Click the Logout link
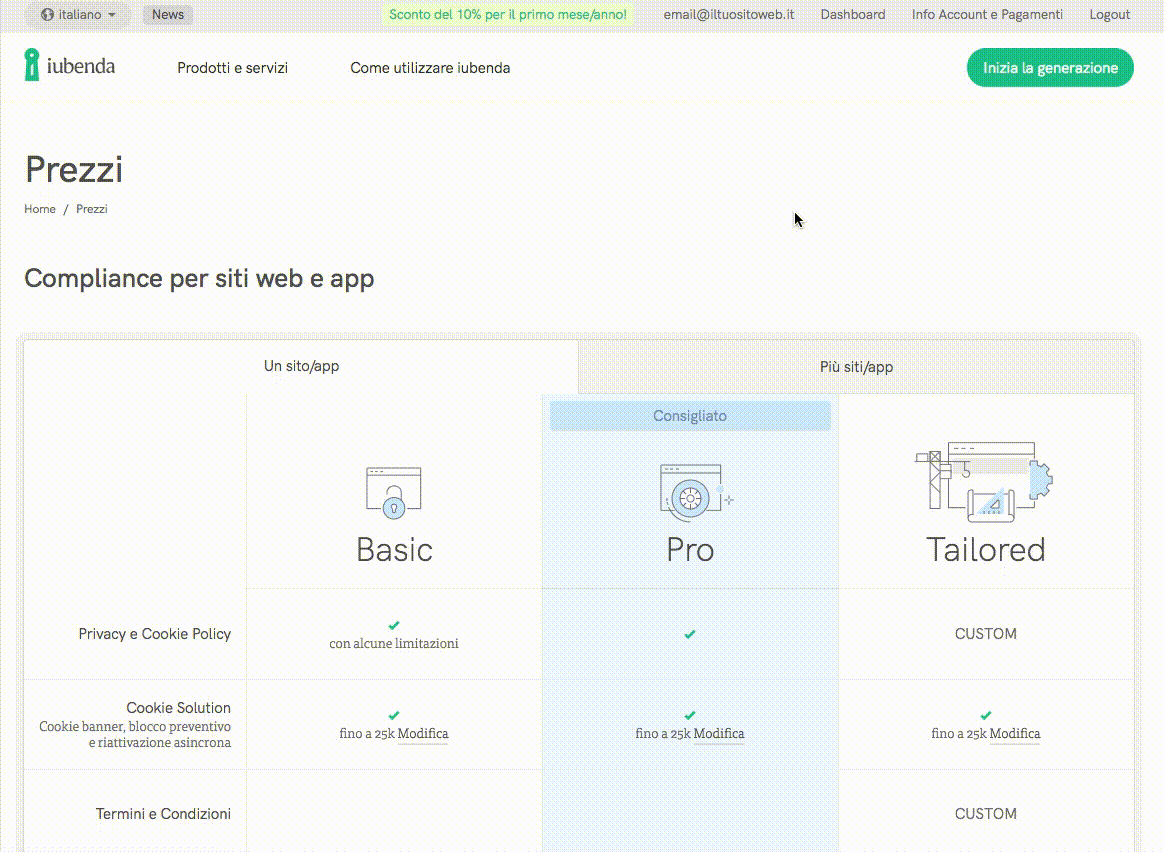This screenshot has height=852, width=1164. click(1110, 15)
